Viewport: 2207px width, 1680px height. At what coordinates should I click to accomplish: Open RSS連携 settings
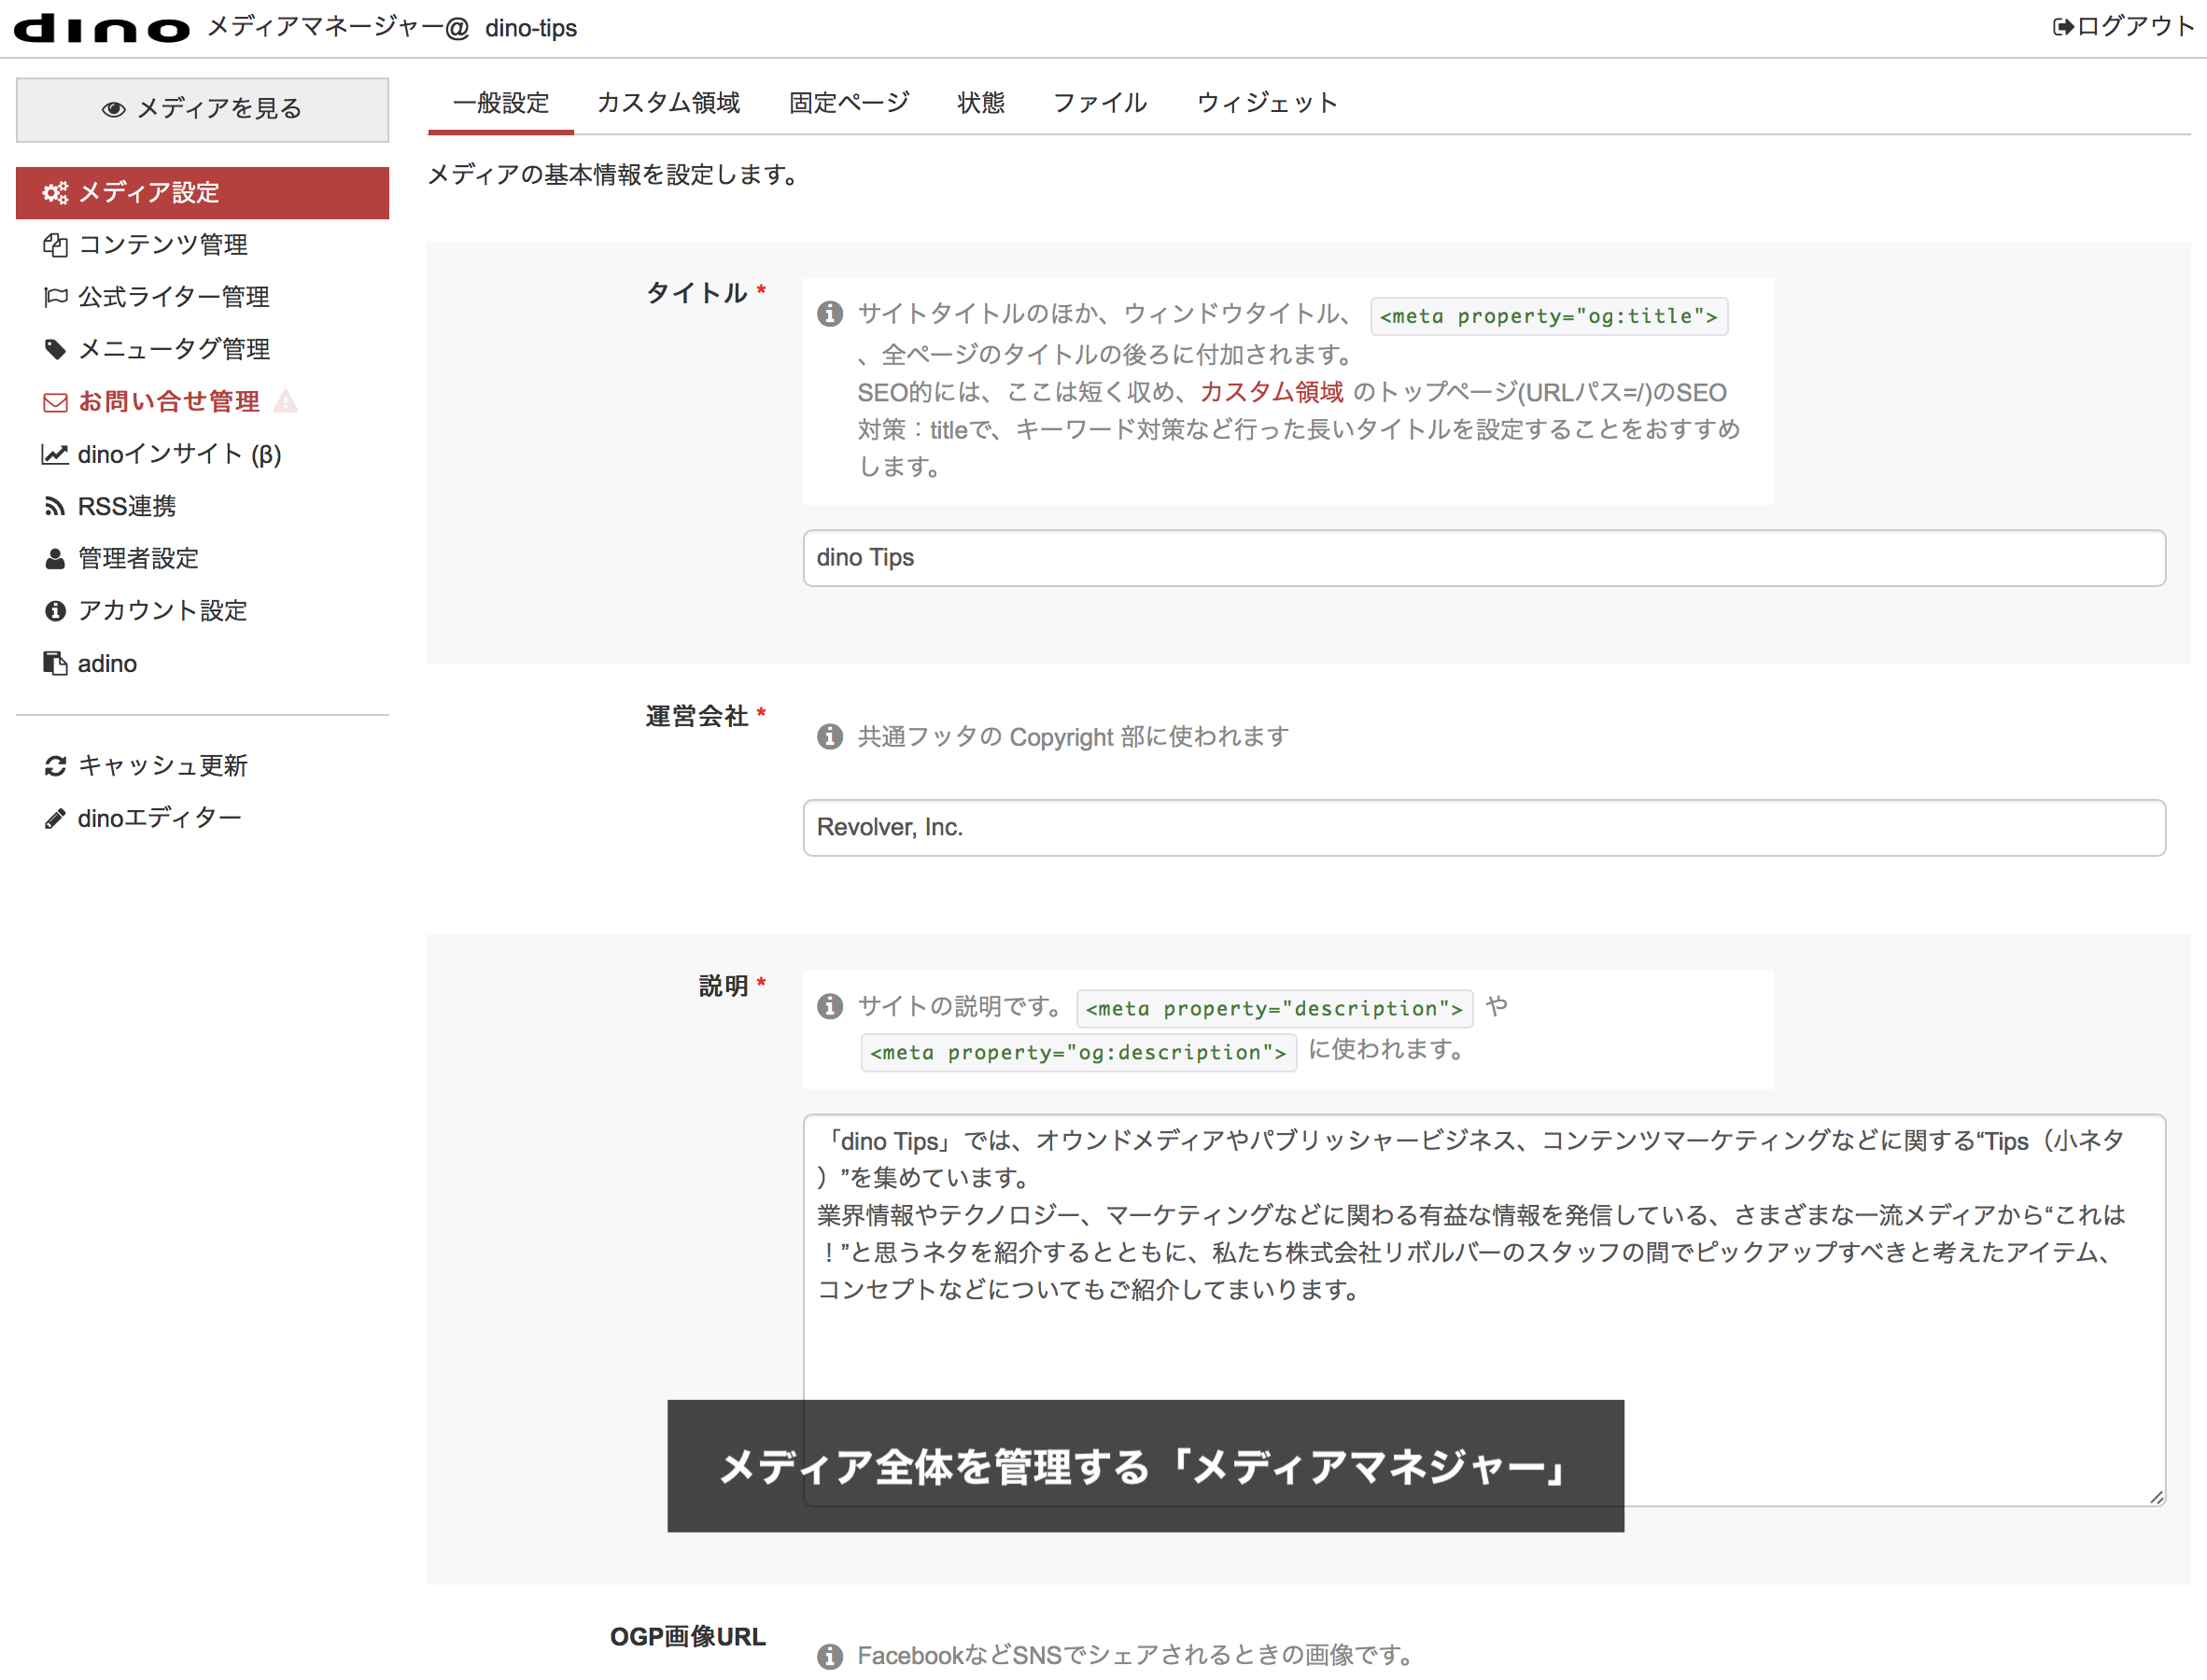(127, 506)
